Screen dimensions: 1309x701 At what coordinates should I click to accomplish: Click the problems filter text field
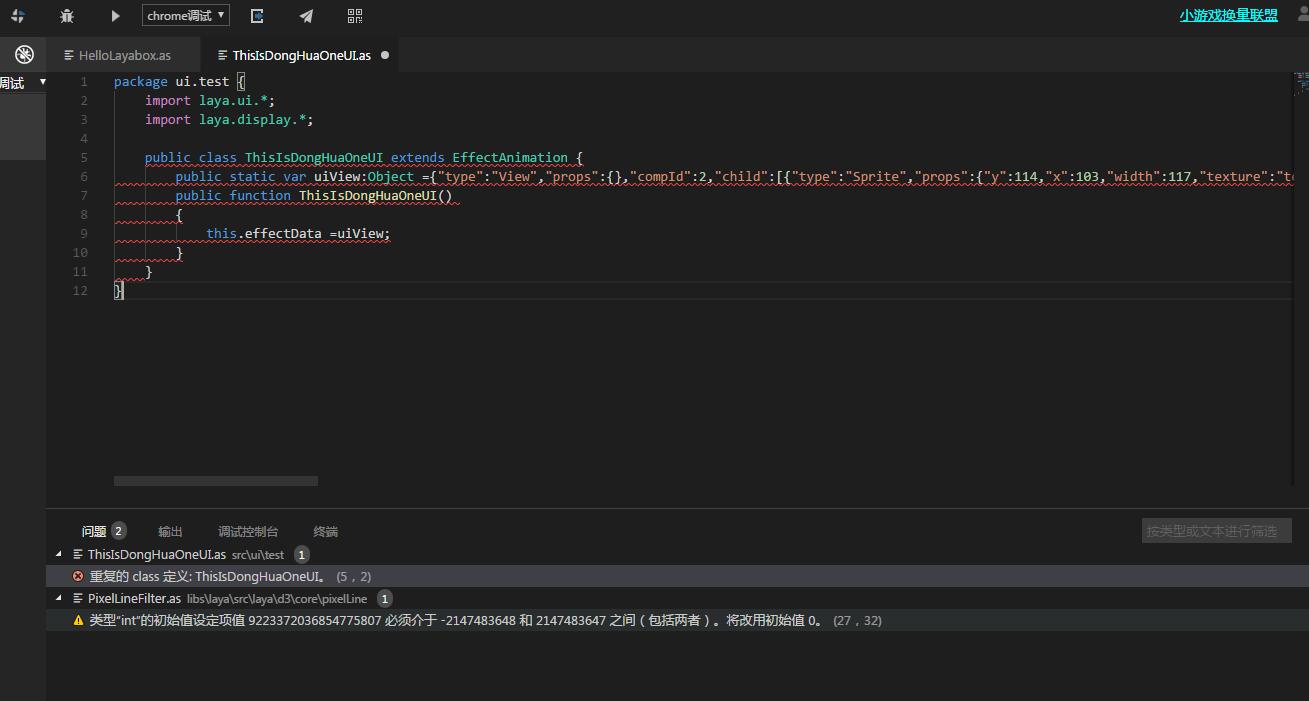[1216, 531]
